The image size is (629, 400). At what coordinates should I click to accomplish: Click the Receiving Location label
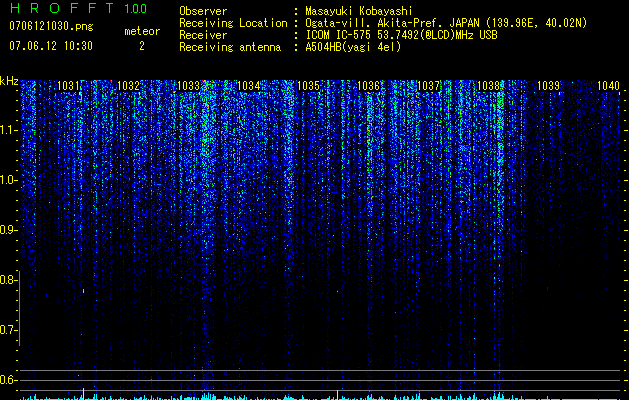233,23
